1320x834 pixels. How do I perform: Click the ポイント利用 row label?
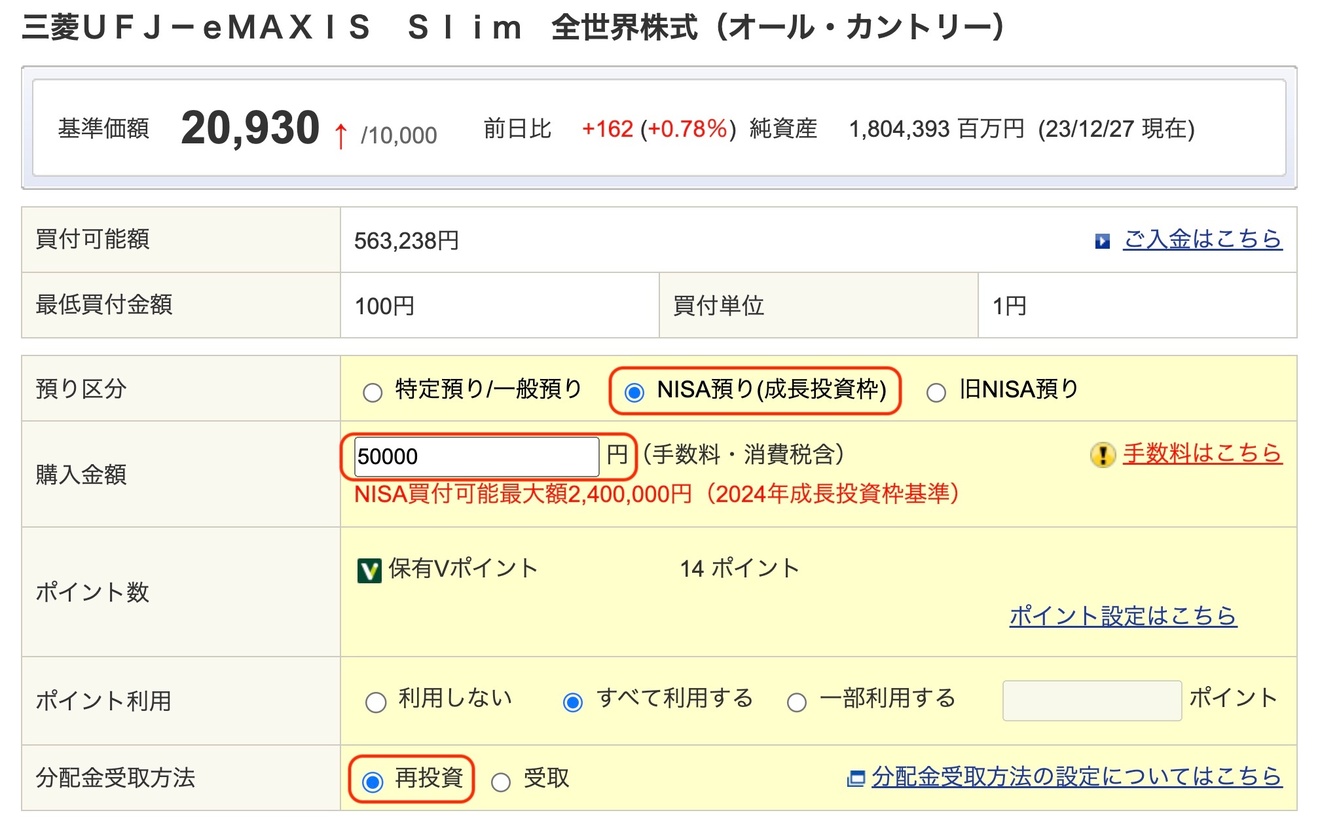click(x=104, y=701)
